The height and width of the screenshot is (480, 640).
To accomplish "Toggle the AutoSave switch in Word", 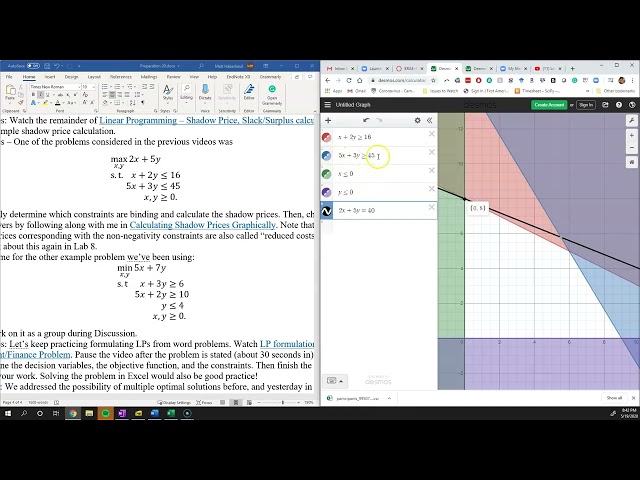I will click(33, 66).
